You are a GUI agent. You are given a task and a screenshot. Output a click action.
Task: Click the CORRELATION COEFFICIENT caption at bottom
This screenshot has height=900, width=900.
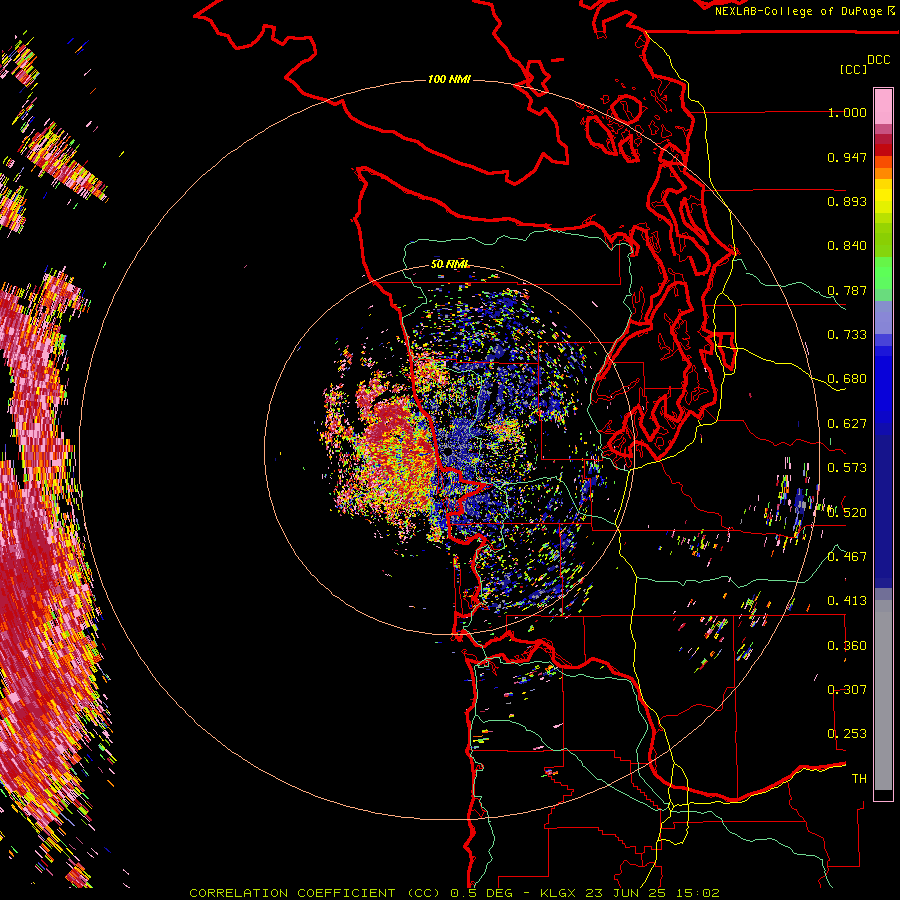click(454, 893)
